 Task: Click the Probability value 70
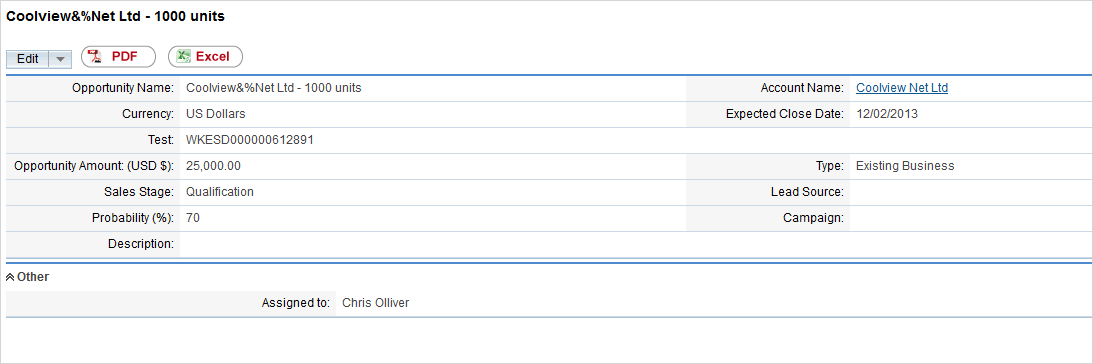coord(193,218)
